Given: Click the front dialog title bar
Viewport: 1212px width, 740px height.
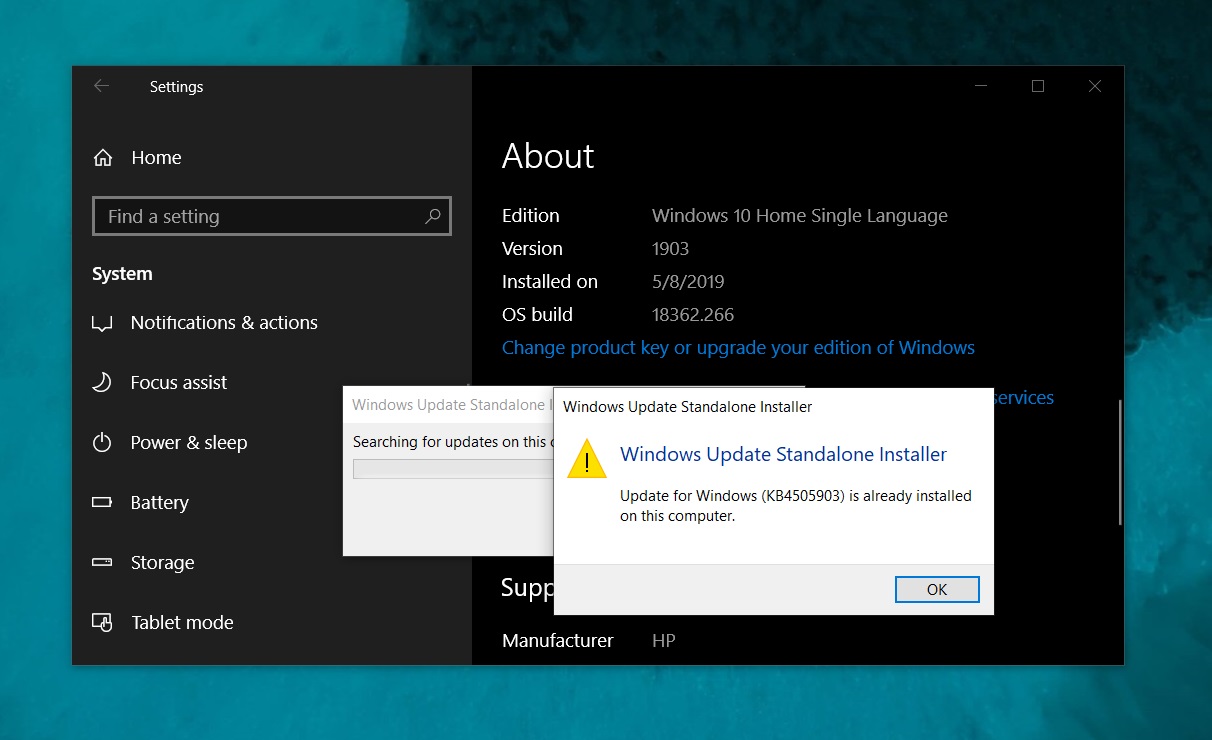Looking at the screenshot, I should 774,406.
